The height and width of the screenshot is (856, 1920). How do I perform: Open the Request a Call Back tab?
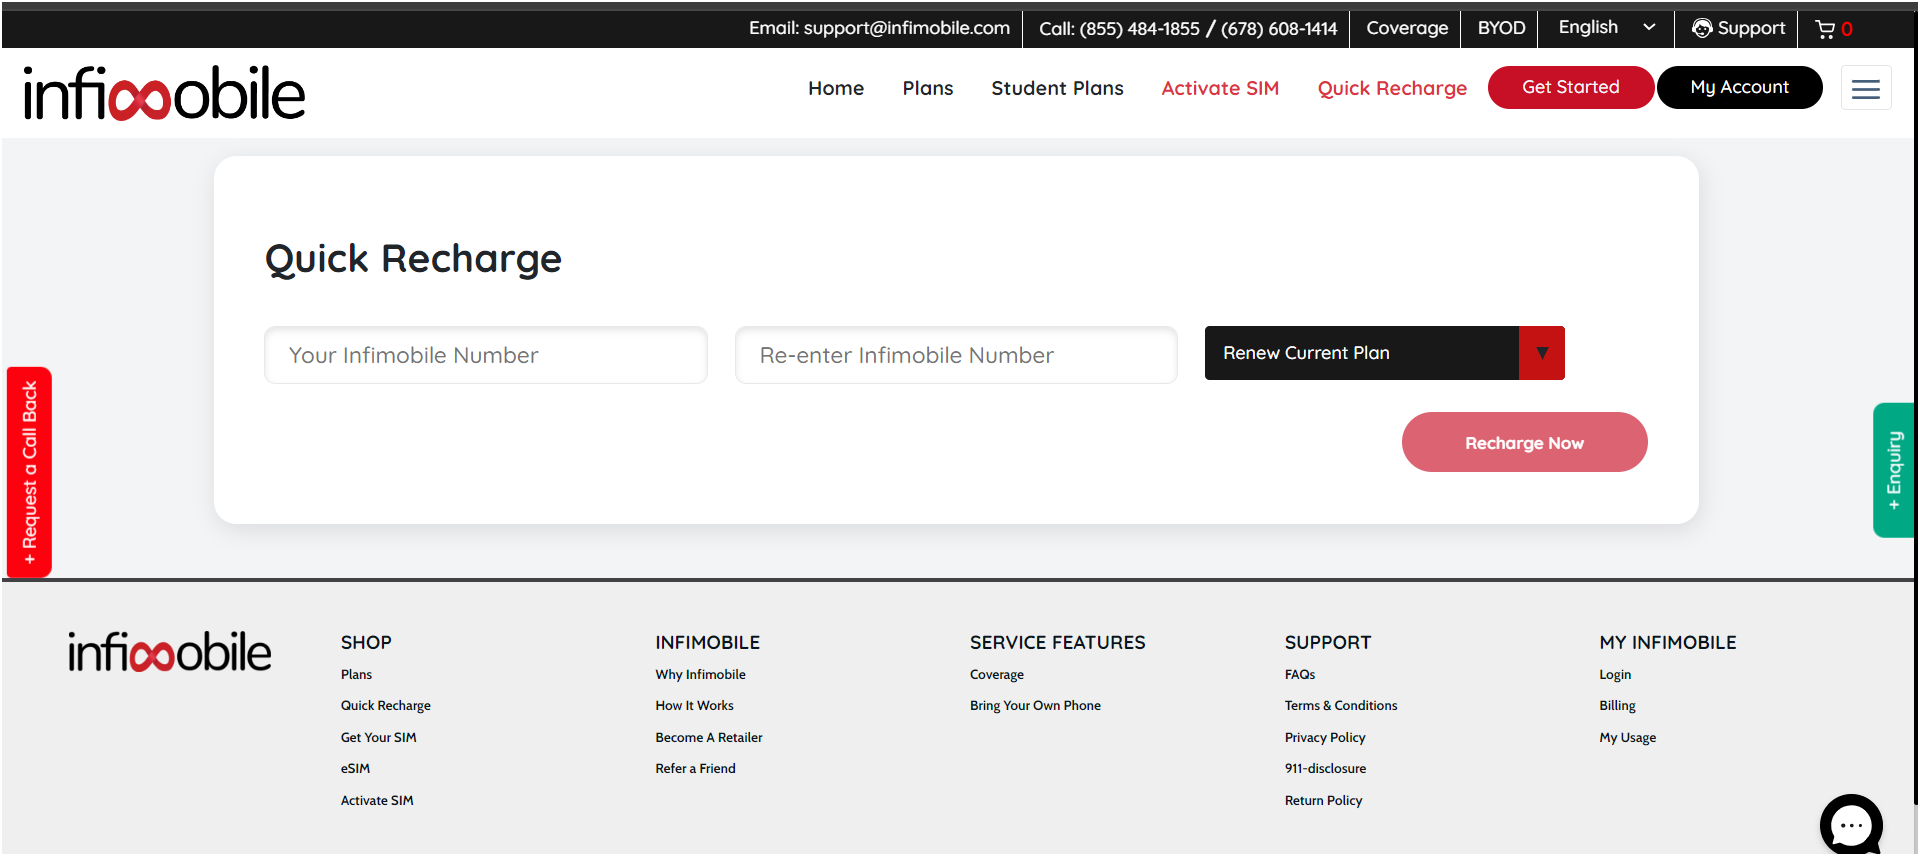tap(29, 472)
